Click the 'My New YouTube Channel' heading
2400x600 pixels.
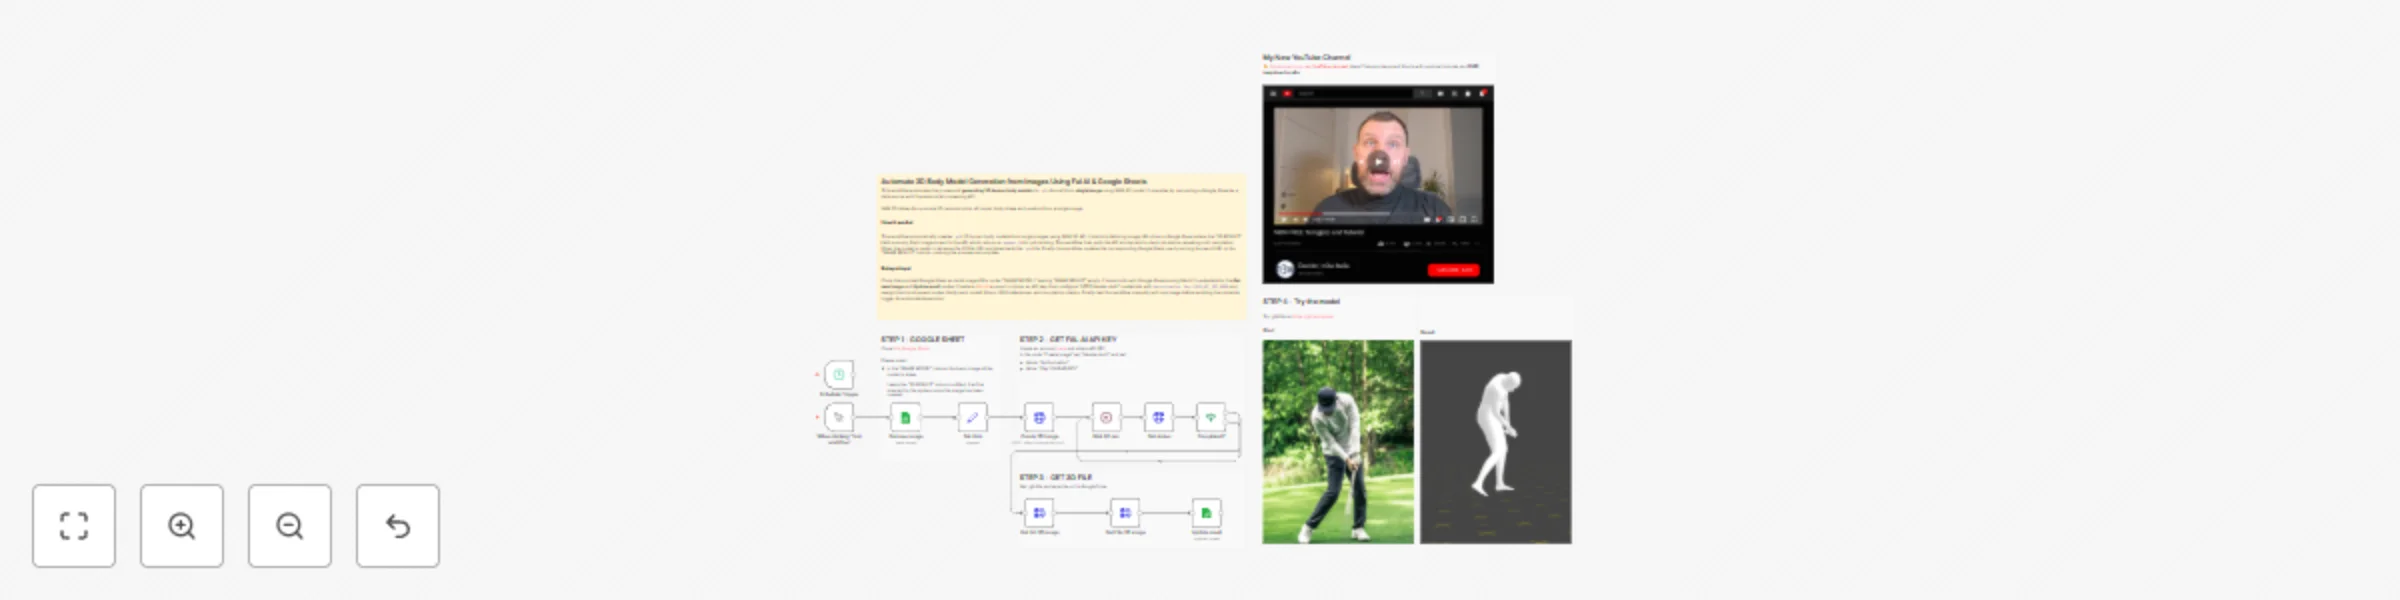(1306, 57)
